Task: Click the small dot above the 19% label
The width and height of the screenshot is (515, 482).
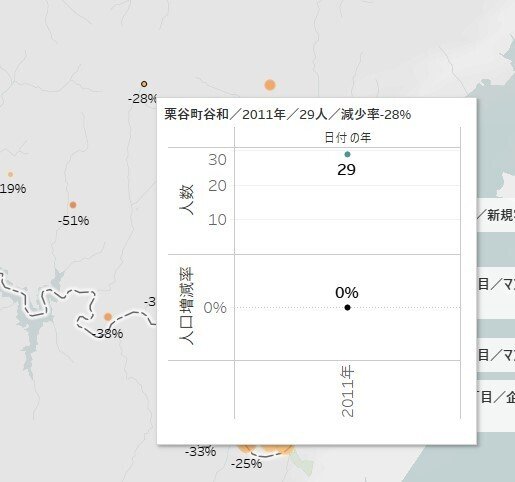Action: [11, 174]
